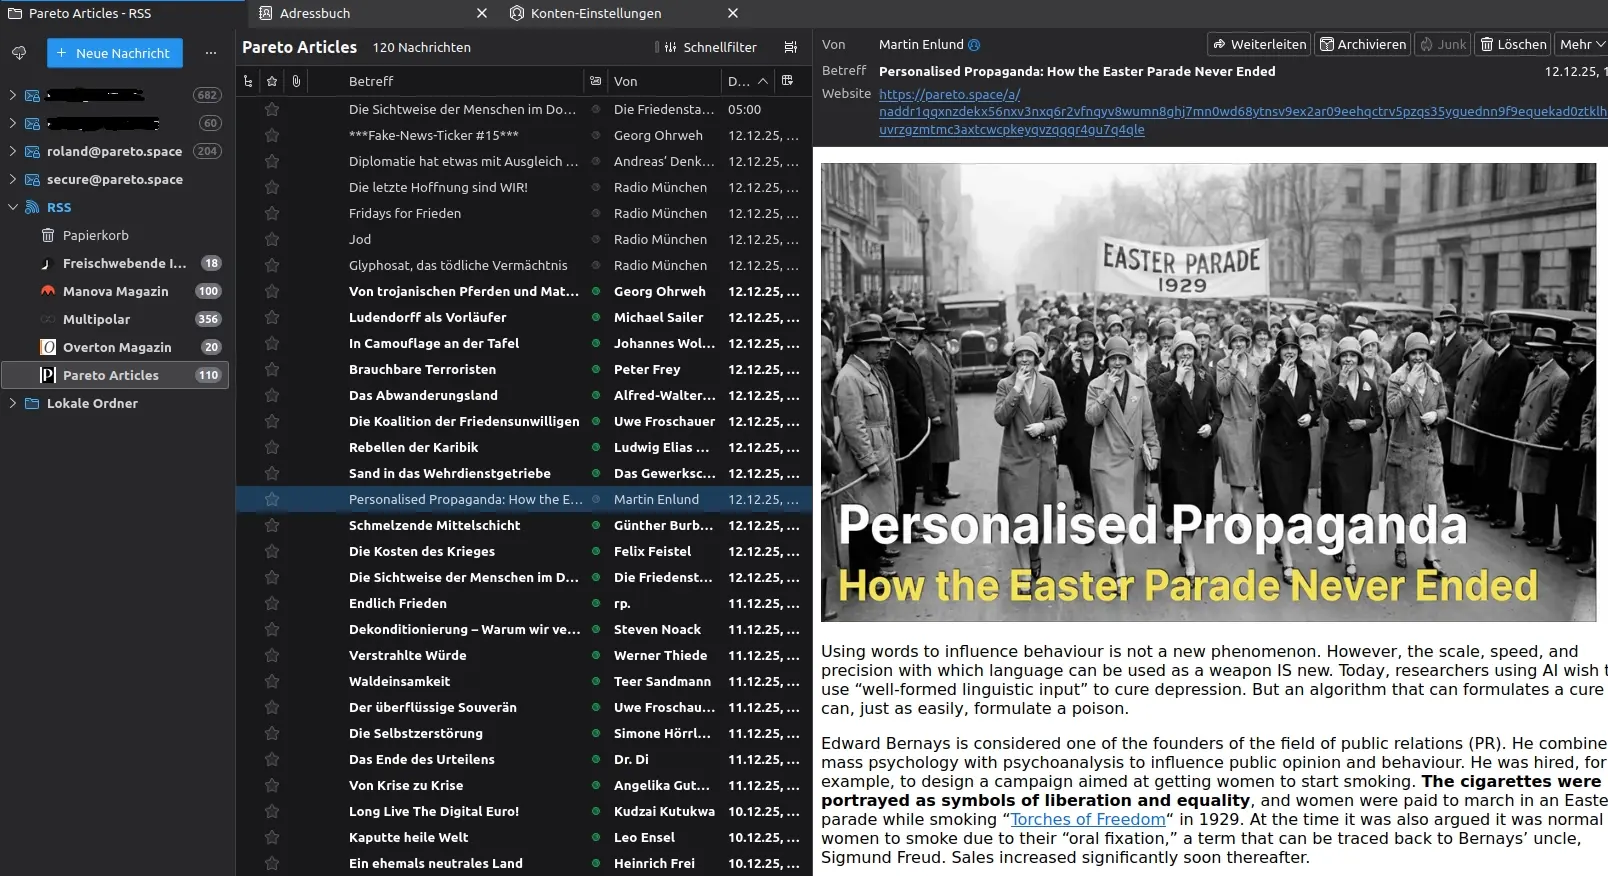Image resolution: width=1608 pixels, height=876 pixels.
Task: Click the get messages cloud icon
Action: [x=19, y=53]
